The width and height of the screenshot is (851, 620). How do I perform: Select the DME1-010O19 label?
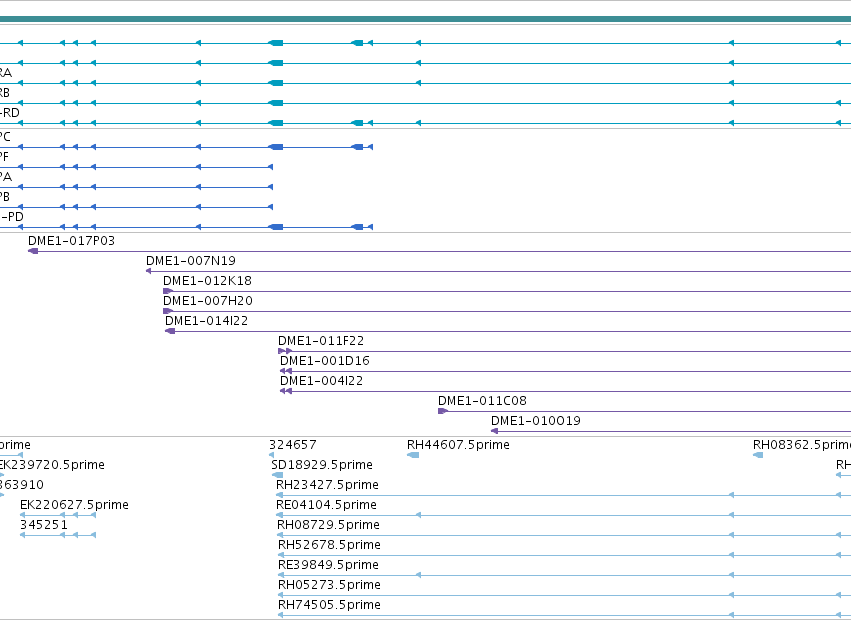tap(536, 421)
